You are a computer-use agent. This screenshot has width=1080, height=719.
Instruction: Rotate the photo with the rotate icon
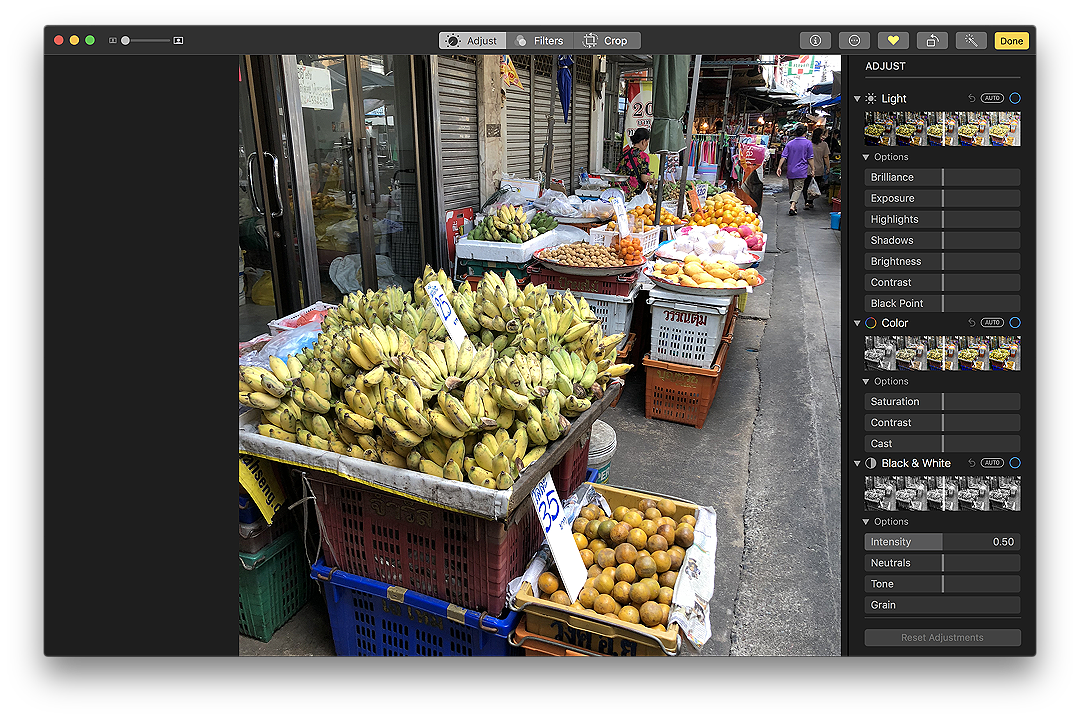click(x=932, y=41)
